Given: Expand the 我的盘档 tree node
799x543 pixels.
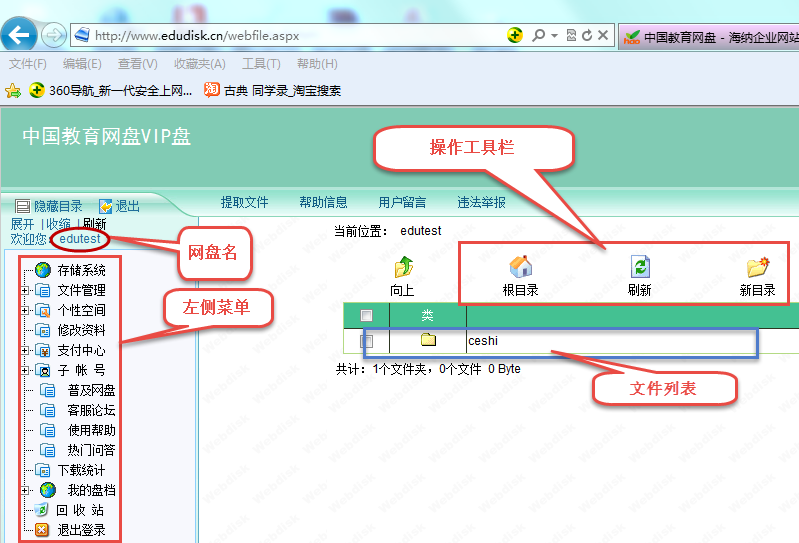Looking at the screenshot, I should [x=25, y=491].
